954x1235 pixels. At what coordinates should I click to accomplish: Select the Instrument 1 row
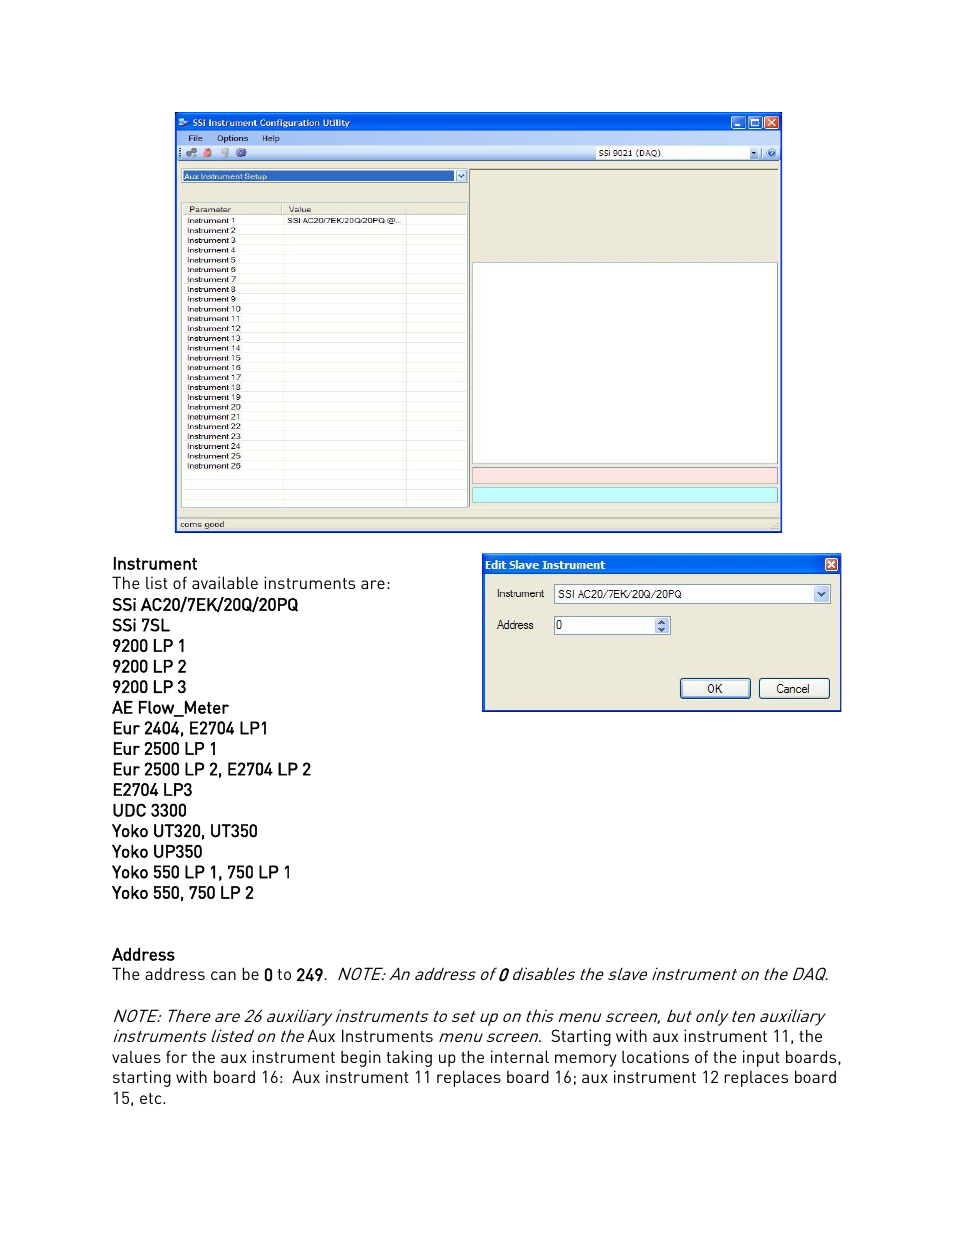tap(324, 220)
